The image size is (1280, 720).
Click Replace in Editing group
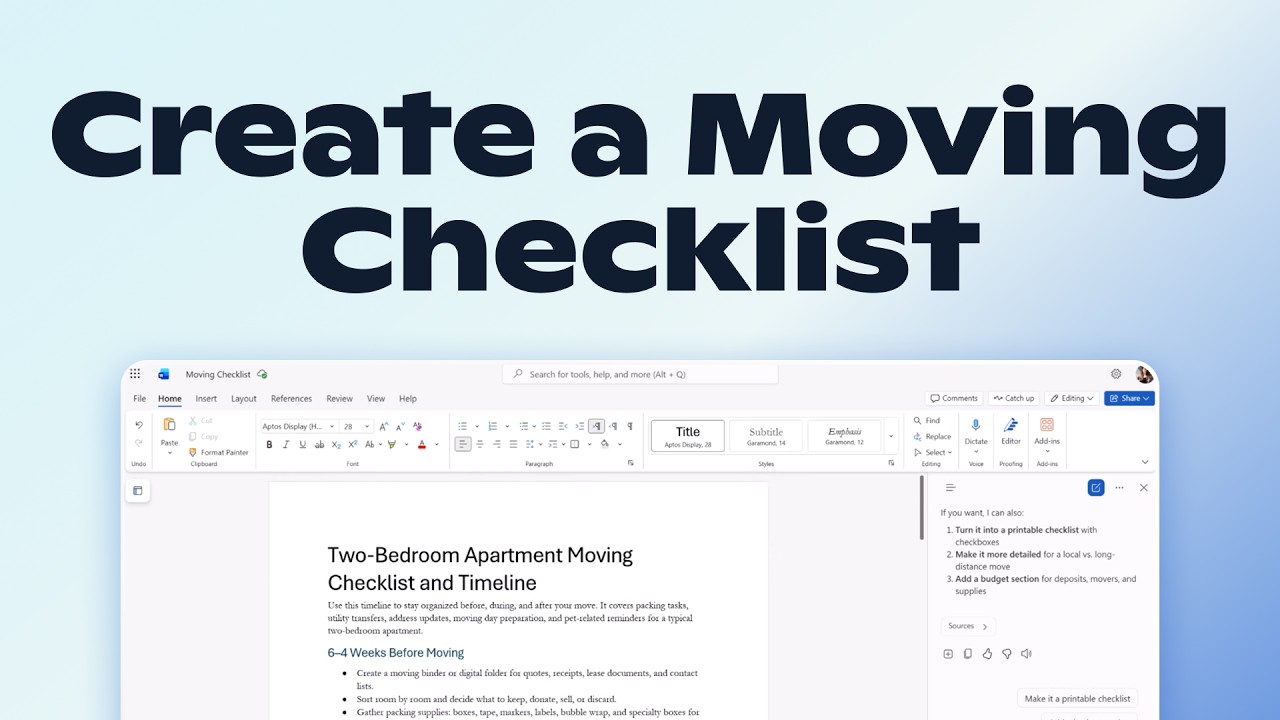[x=932, y=437]
